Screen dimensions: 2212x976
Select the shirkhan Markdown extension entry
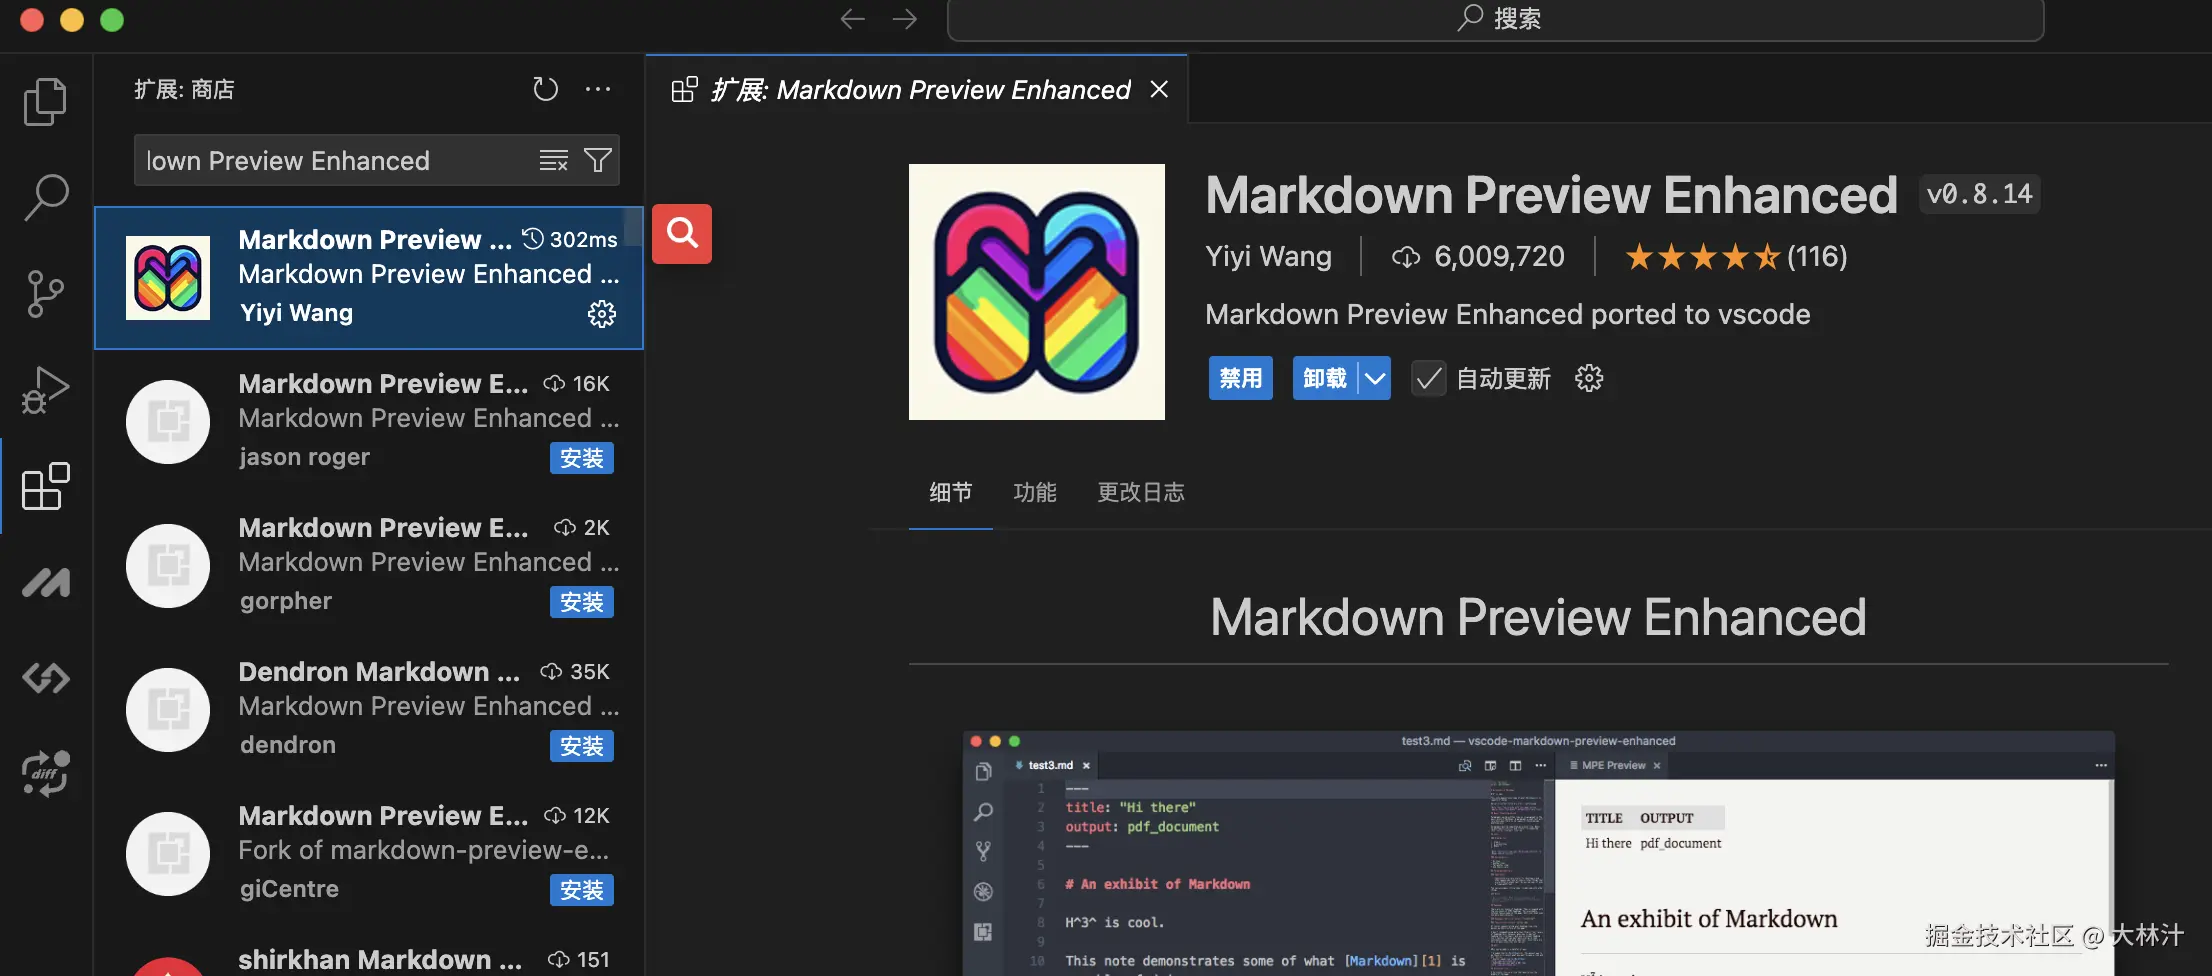[x=369, y=952]
